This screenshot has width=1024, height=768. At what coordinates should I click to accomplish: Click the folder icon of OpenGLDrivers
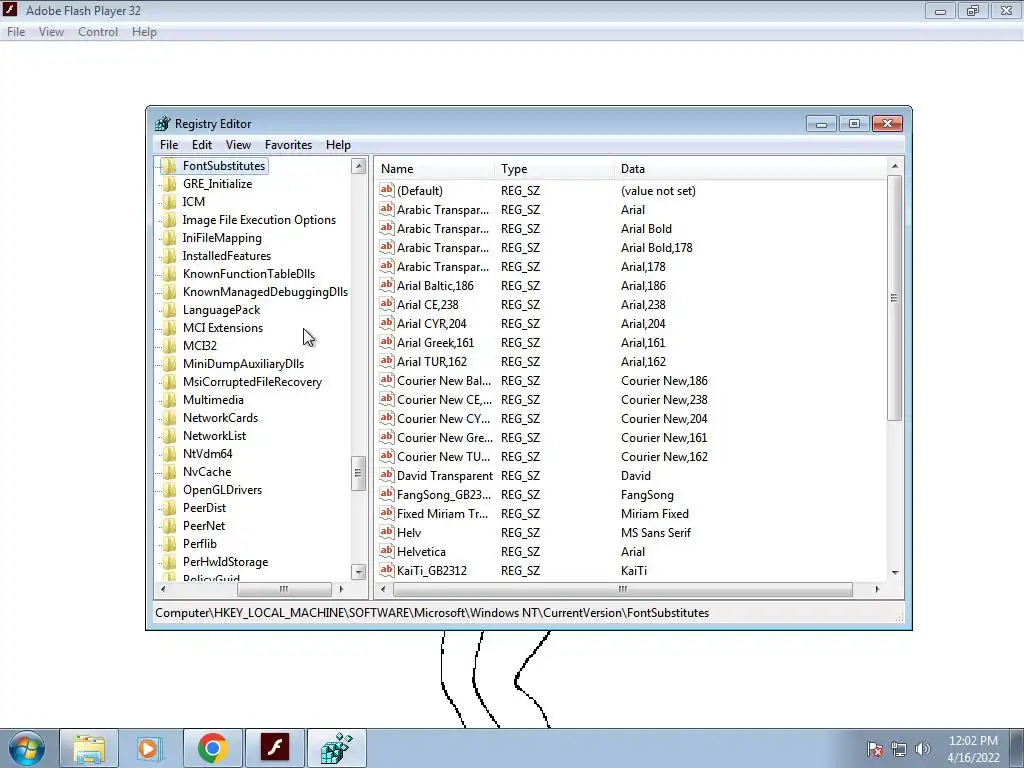coord(169,489)
